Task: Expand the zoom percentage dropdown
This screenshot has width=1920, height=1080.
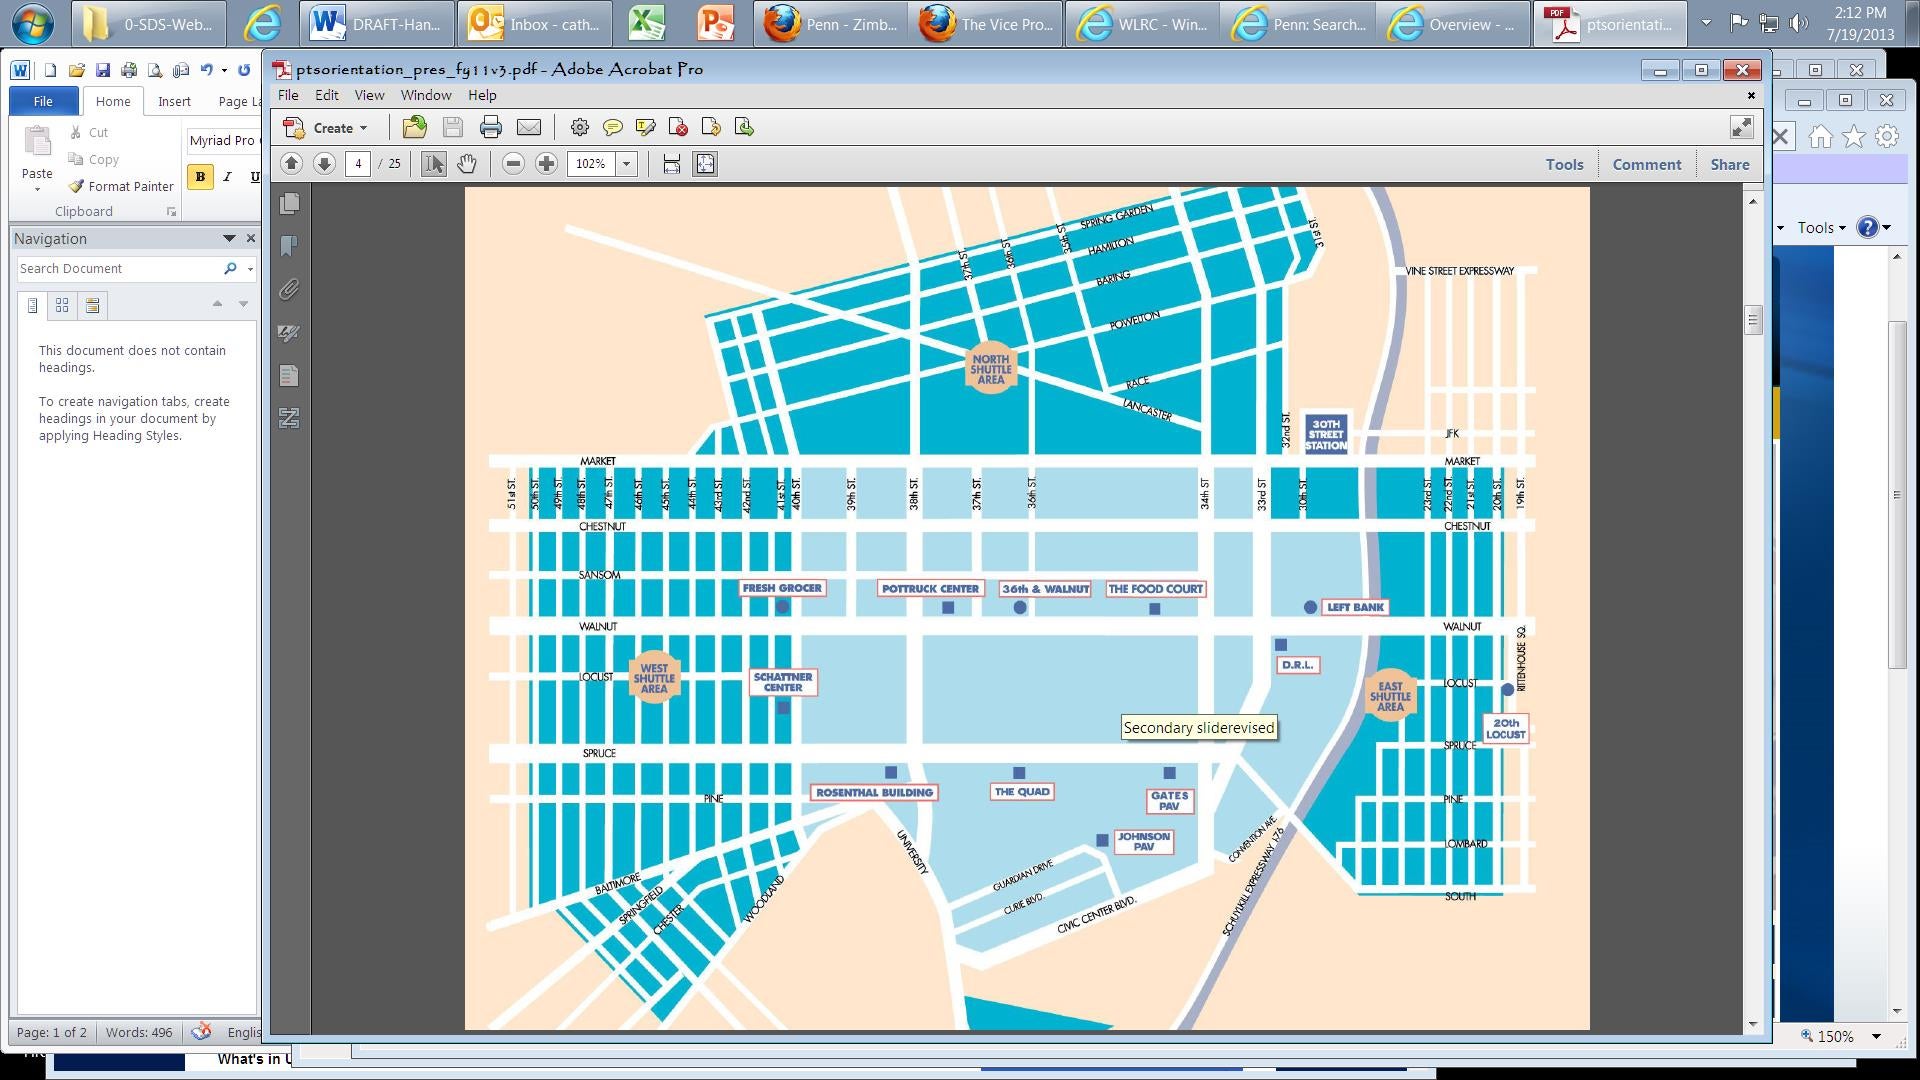Action: click(627, 164)
